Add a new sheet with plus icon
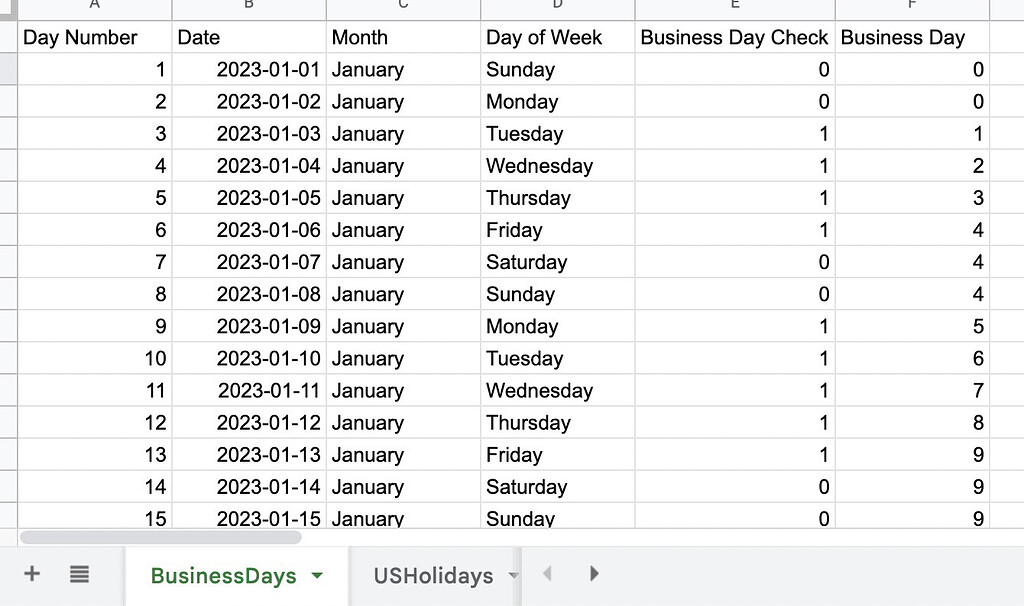 [x=32, y=574]
